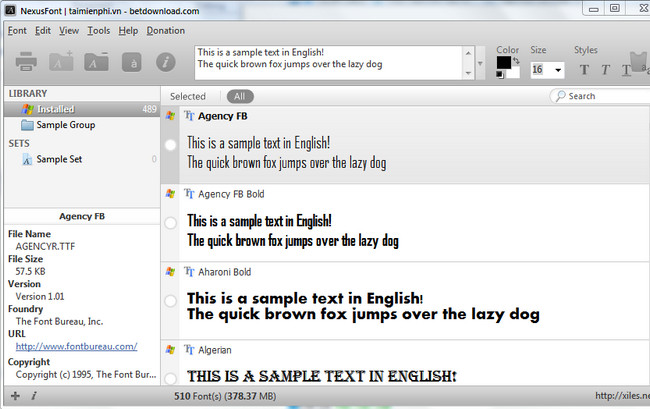Switch to the Selected fonts filter
Image resolution: width=650 pixels, height=409 pixels.
coord(188,97)
